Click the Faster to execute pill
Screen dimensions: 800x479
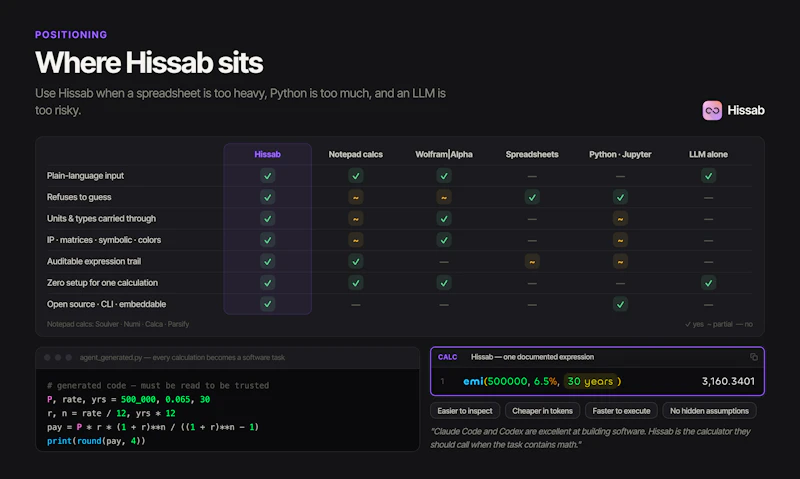[x=621, y=411]
